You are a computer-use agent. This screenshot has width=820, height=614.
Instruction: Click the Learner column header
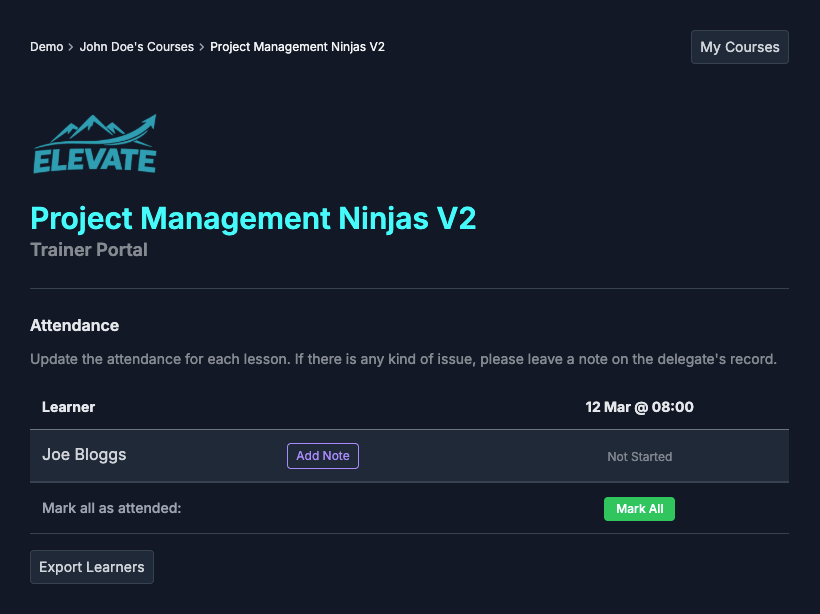[x=68, y=407]
